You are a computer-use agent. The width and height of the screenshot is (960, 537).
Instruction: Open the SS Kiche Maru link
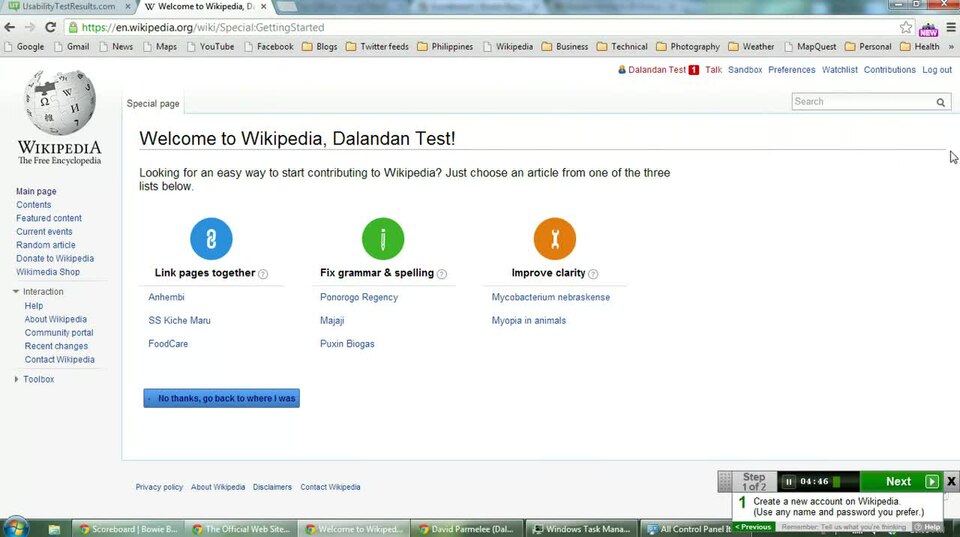(179, 320)
